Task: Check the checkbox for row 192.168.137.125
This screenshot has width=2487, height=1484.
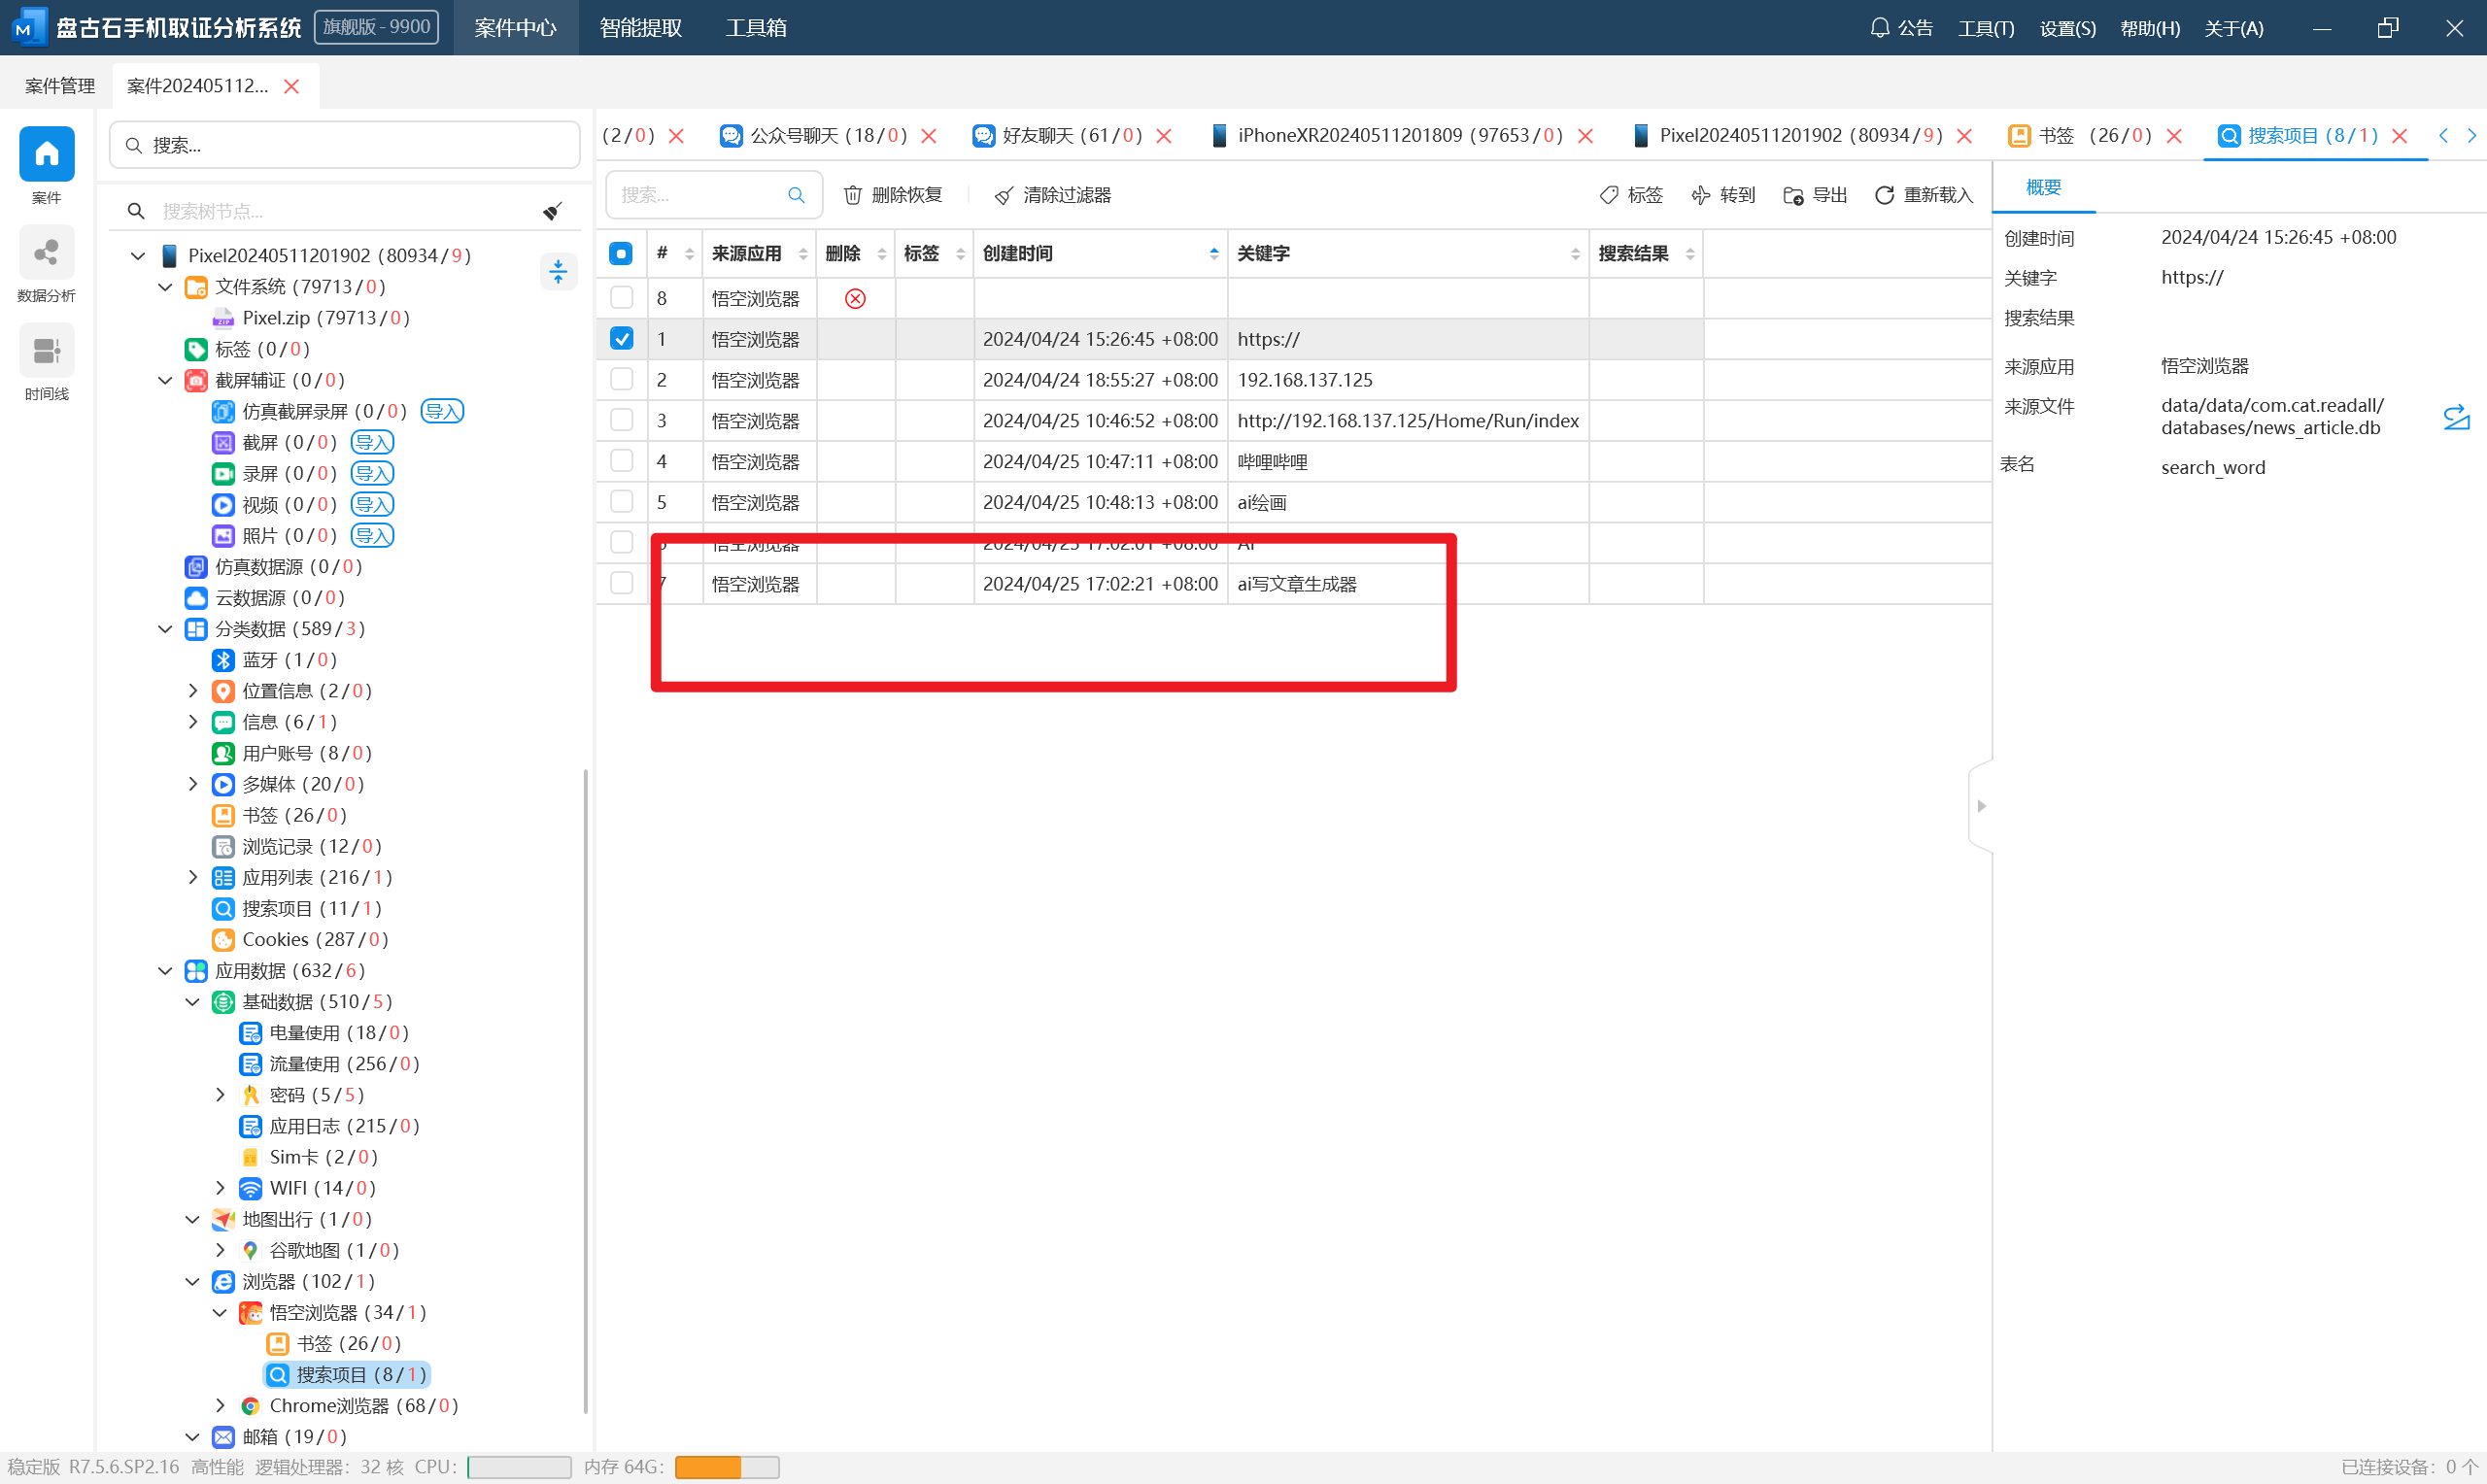Action: click(x=621, y=380)
